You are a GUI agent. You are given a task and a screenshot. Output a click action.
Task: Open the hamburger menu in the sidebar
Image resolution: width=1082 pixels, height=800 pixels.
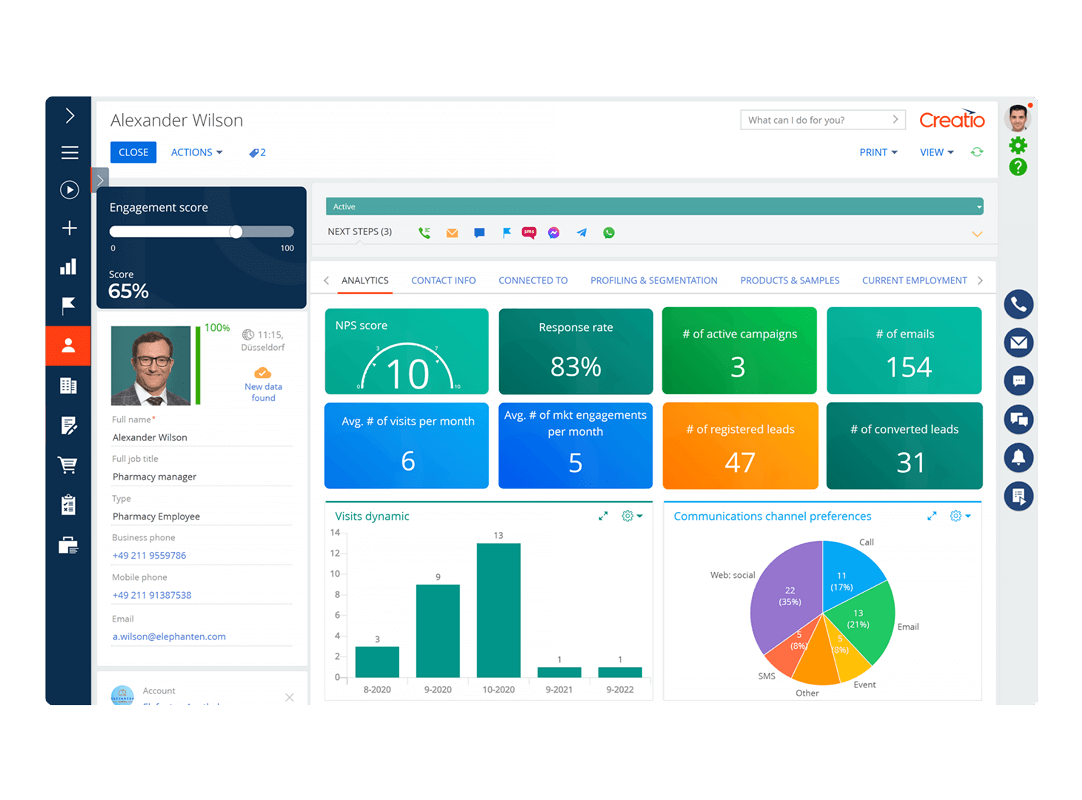pos(69,153)
